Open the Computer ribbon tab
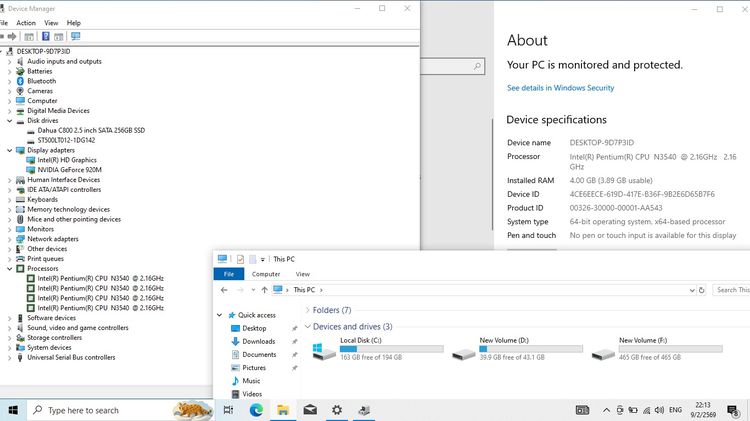The image size is (750, 421). pos(266,274)
